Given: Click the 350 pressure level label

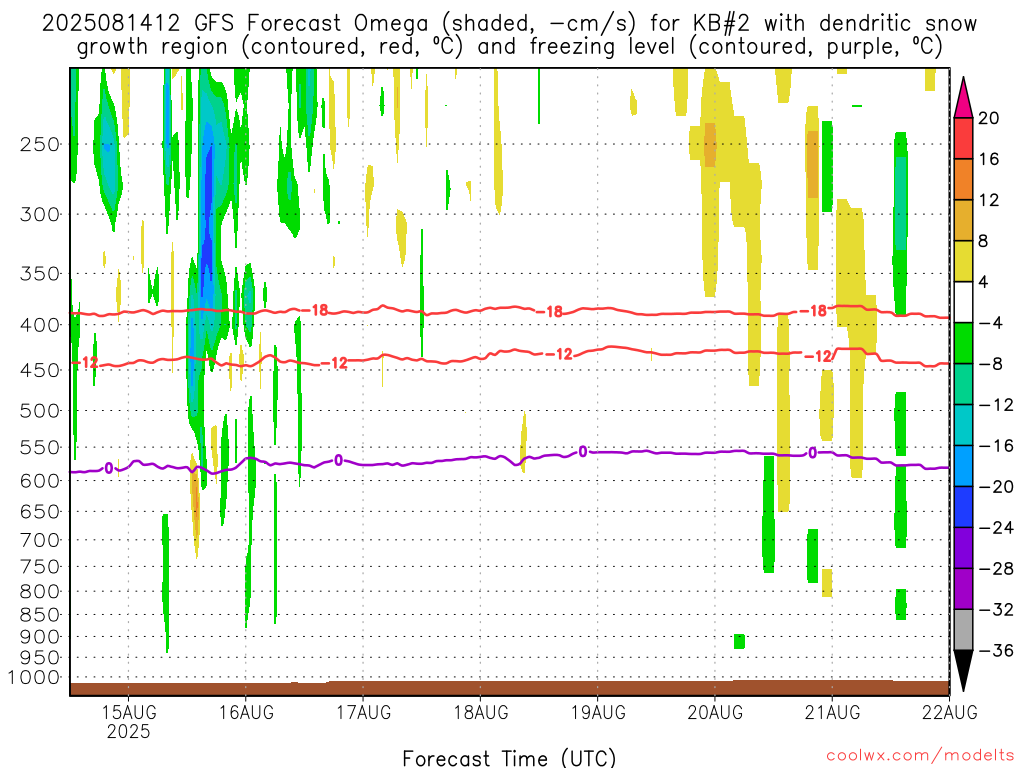Looking at the screenshot, I should click(40, 274).
